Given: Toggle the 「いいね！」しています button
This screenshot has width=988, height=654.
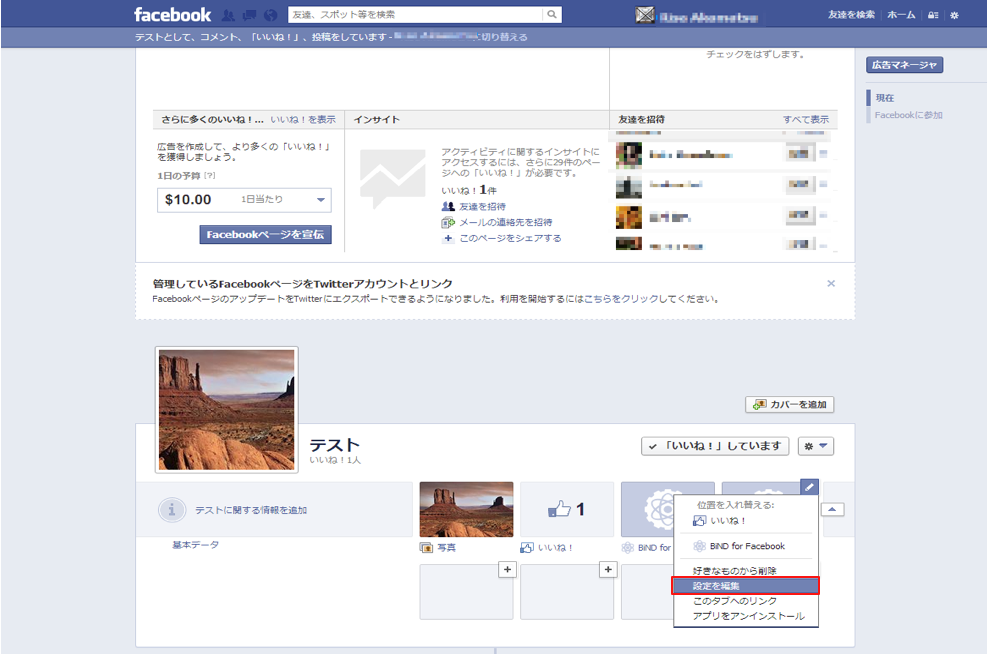Looking at the screenshot, I should click(x=715, y=446).
